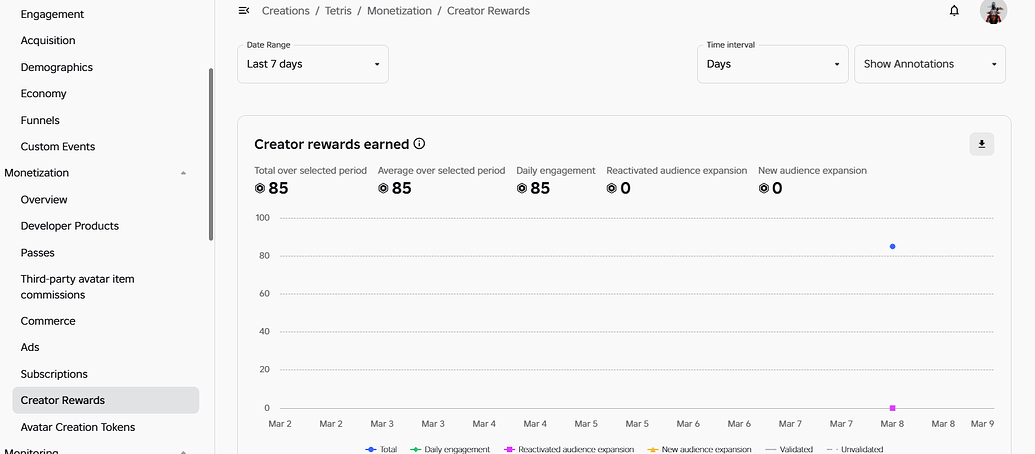The image size is (1035, 454).
Task: Open Funnels page
Action: [x=40, y=120]
